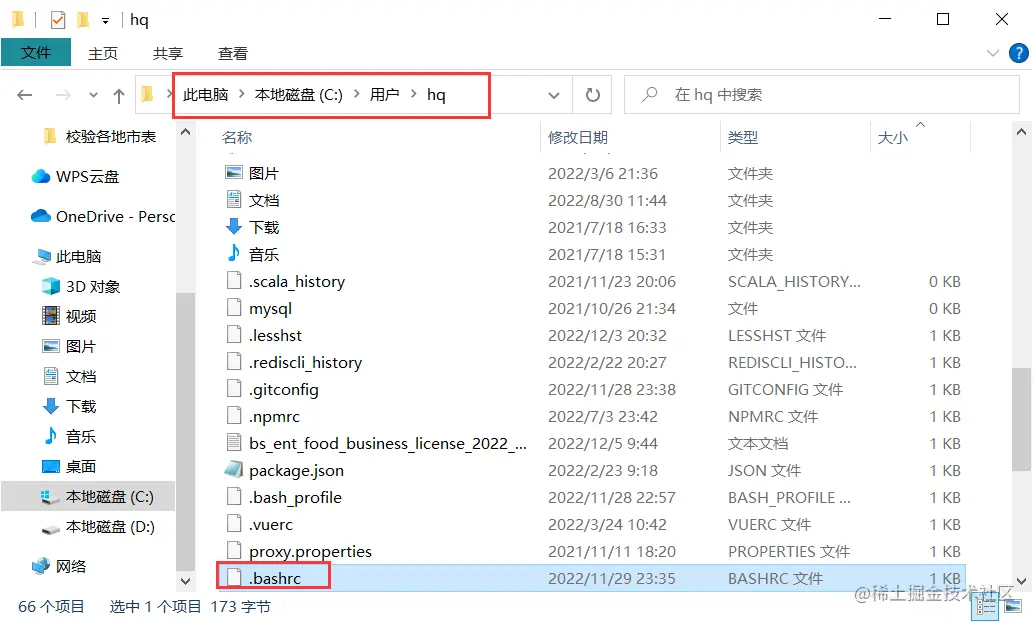Click 此电脑 in the address bar
Viewport: 1033px width, 622px height.
pyautogui.click(x=206, y=95)
